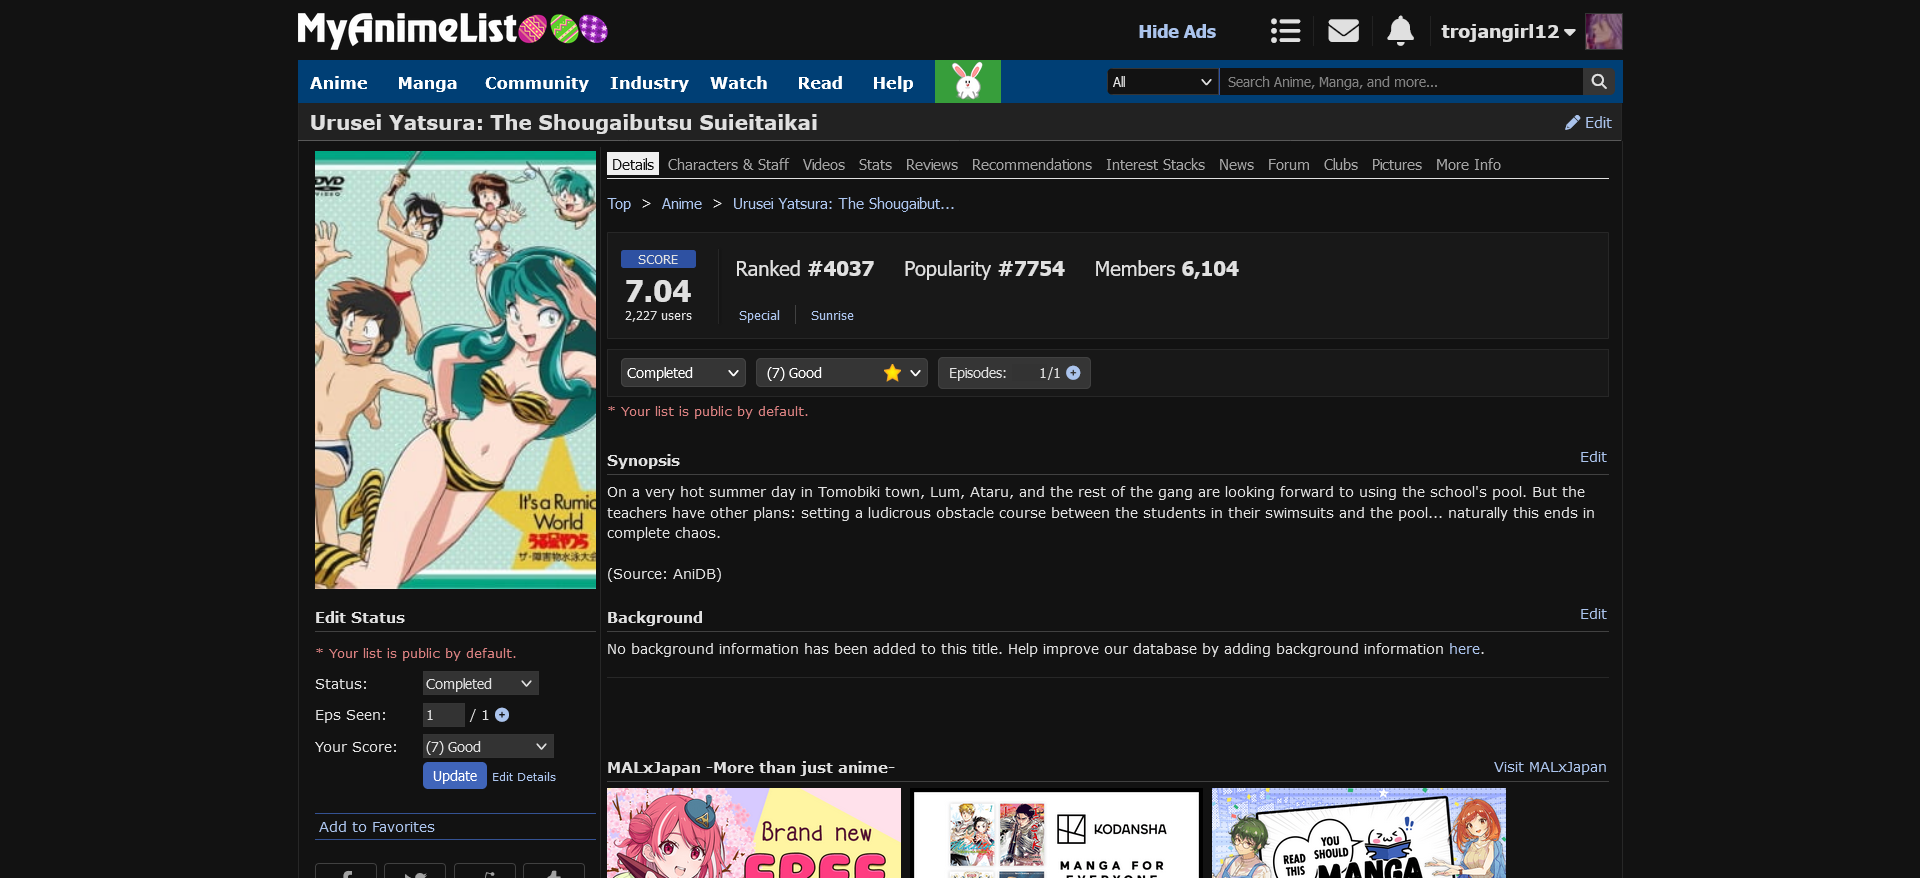Click the Hide Ads link

click(x=1177, y=31)
